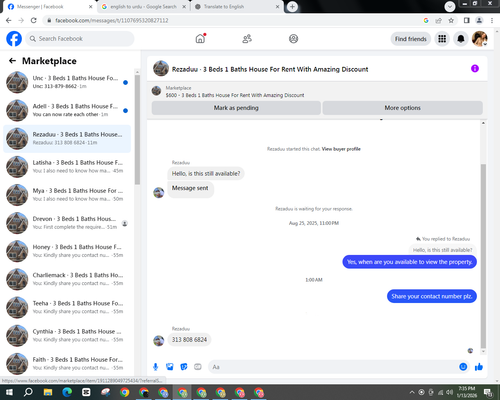Click the Find friends button

[411, 39]
